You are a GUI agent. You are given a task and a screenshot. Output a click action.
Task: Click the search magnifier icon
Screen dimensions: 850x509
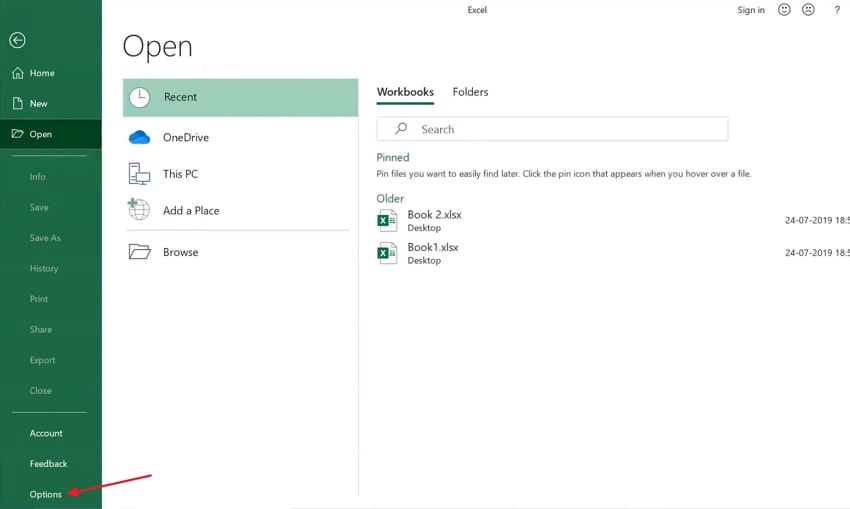coord(401,128)
